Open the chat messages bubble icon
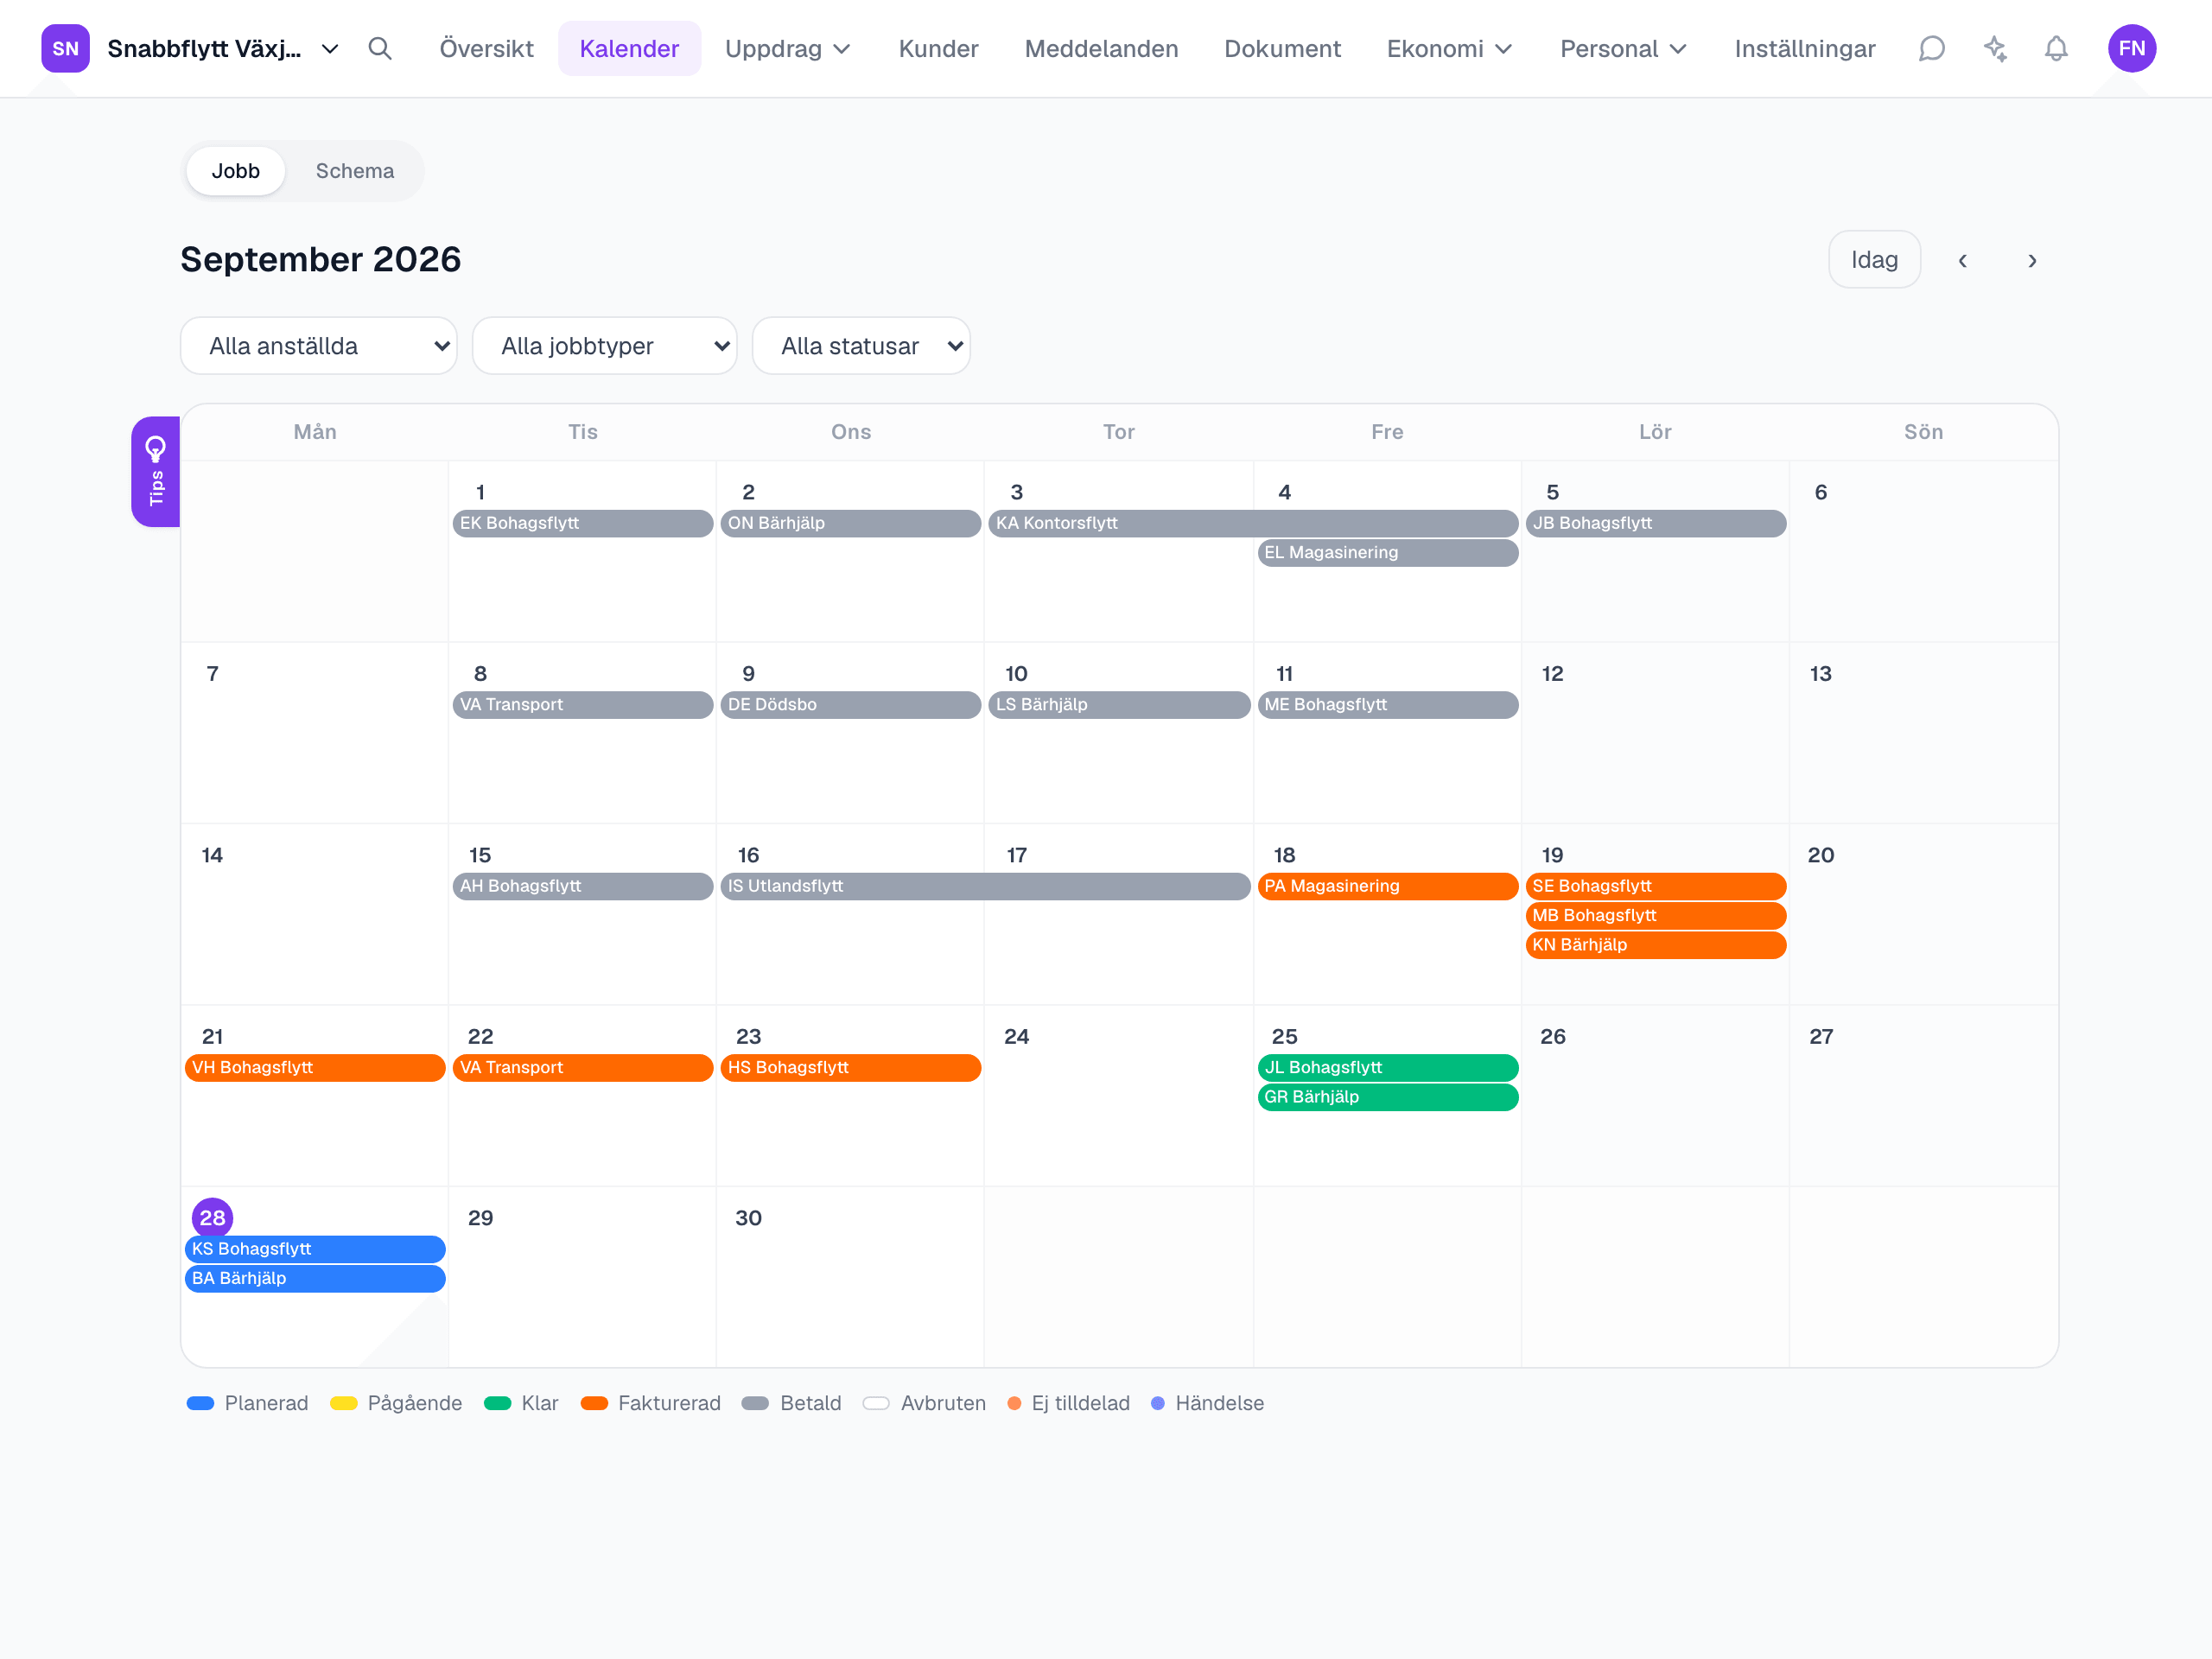The width and height of the screenshot is (2212, 1659). point(1932,48)
